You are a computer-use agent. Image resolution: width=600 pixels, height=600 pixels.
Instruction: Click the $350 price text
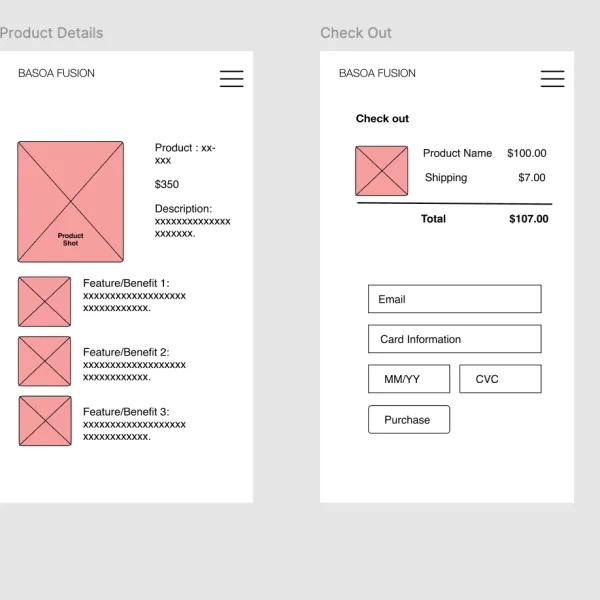(166, 184)
